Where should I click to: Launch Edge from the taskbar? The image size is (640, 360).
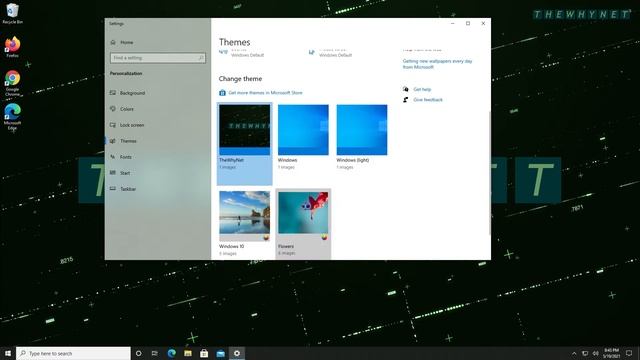tap(171, 353)
